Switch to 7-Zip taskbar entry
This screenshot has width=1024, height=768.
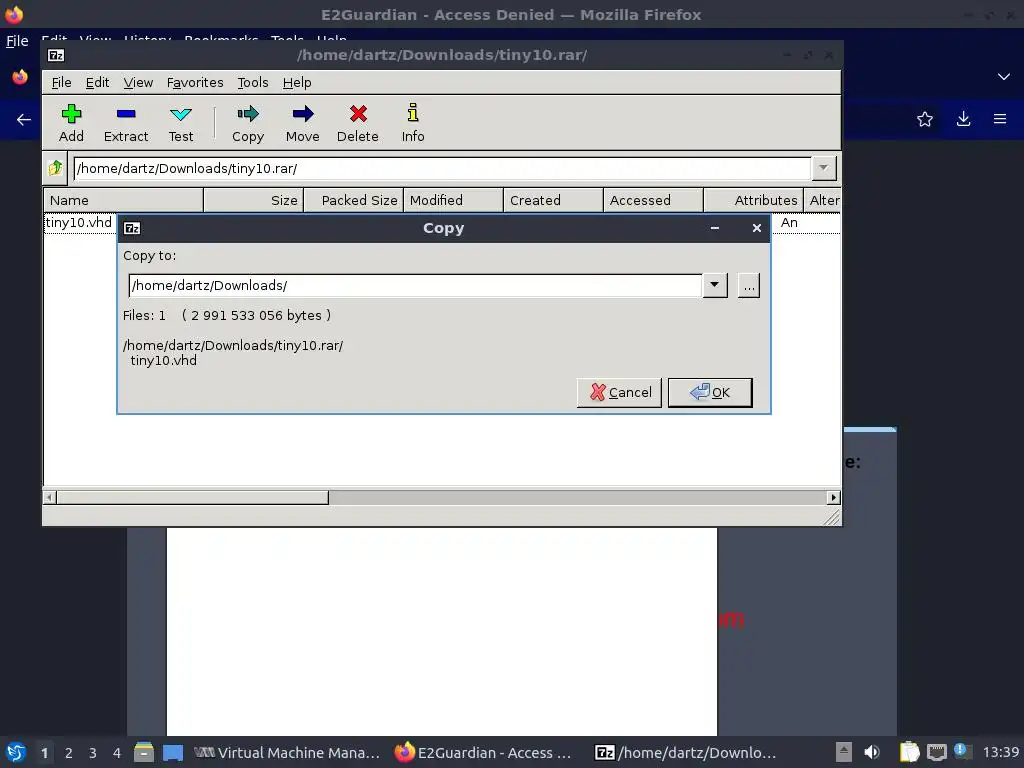pyautogui.click(x=685, y=753)
